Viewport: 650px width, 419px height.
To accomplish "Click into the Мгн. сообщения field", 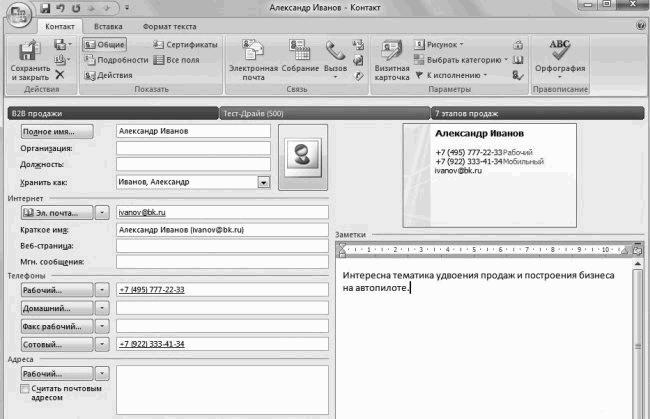I will click(x=222, y=262).
